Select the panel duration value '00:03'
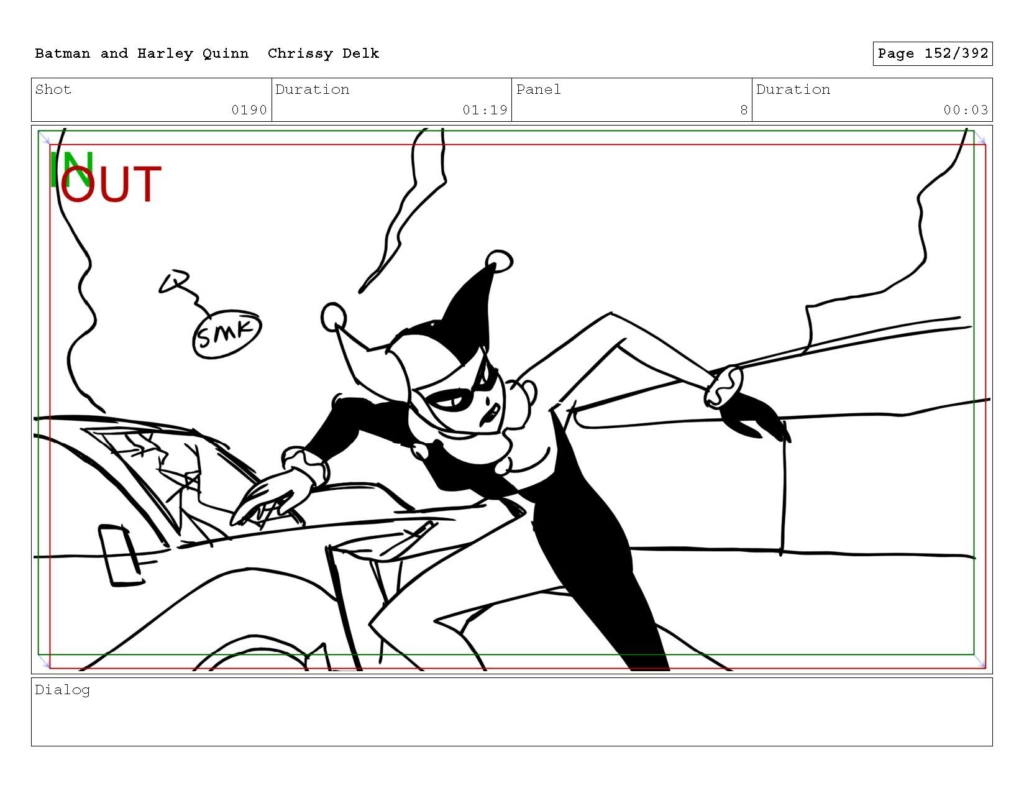 (966, 110)
